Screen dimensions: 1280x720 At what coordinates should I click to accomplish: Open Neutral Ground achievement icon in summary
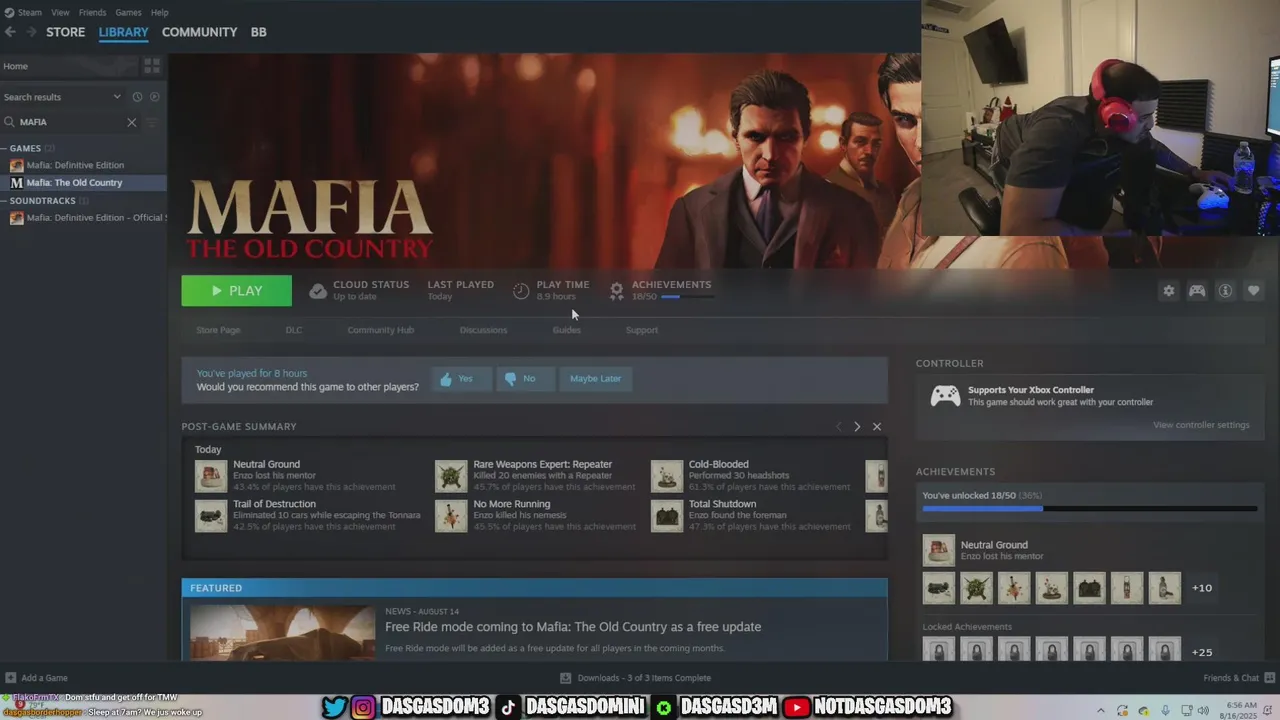click(211, 476)
